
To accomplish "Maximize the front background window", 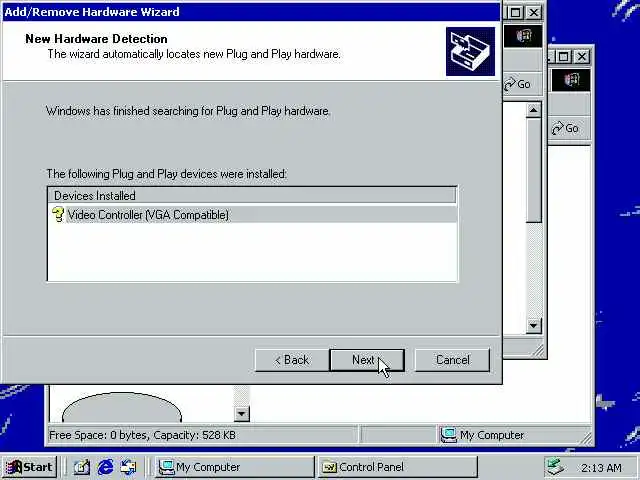I will [x=515, y=13].
